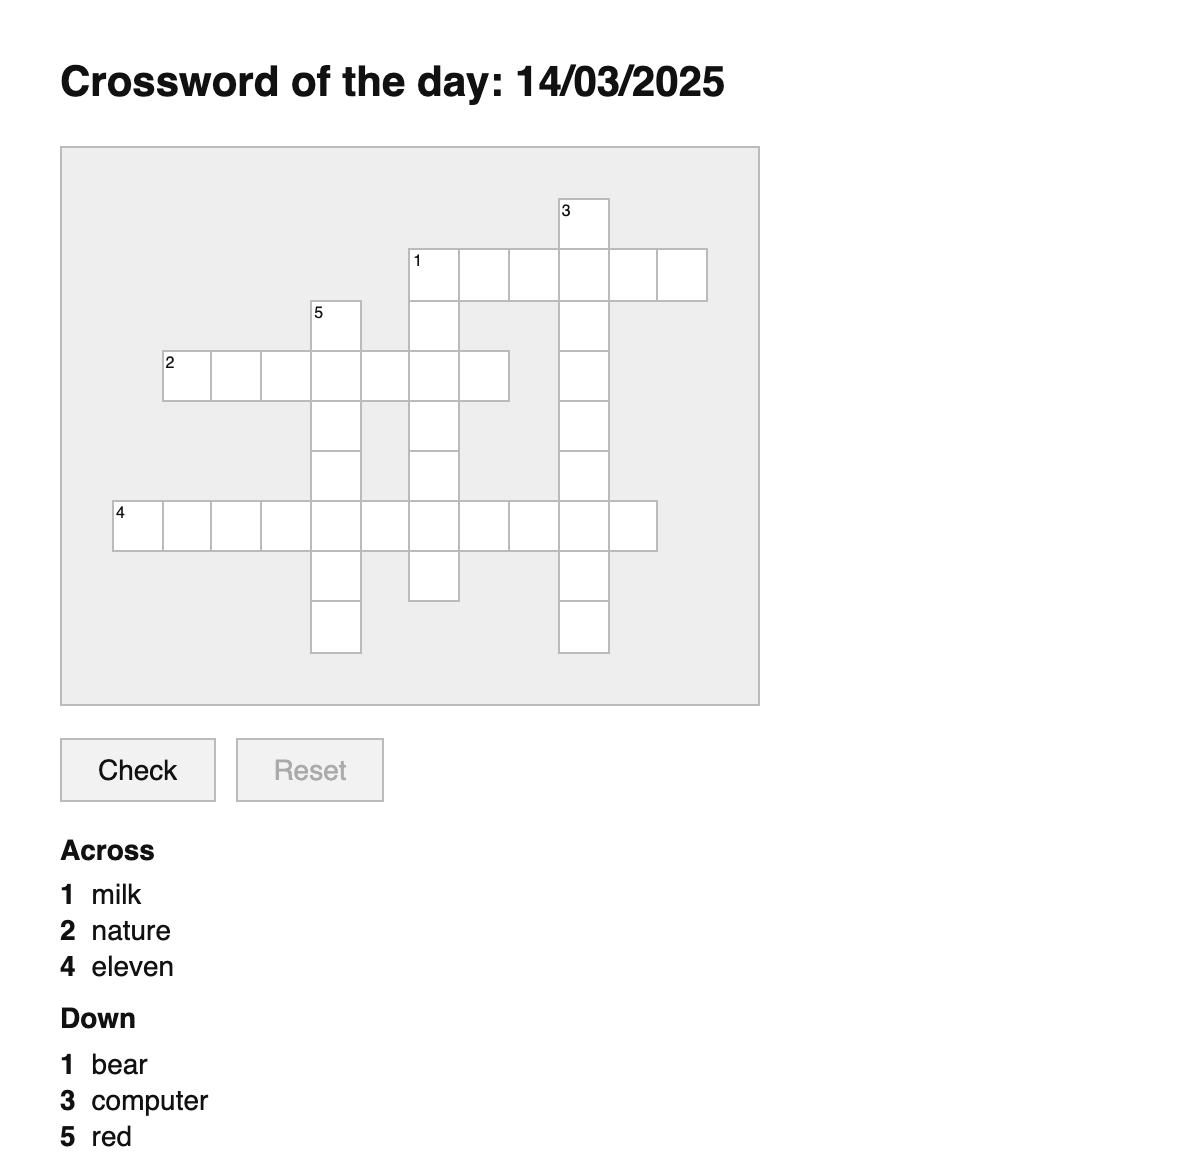
Task: Select the last cell of 2 Across
Action: coord(484,376)
